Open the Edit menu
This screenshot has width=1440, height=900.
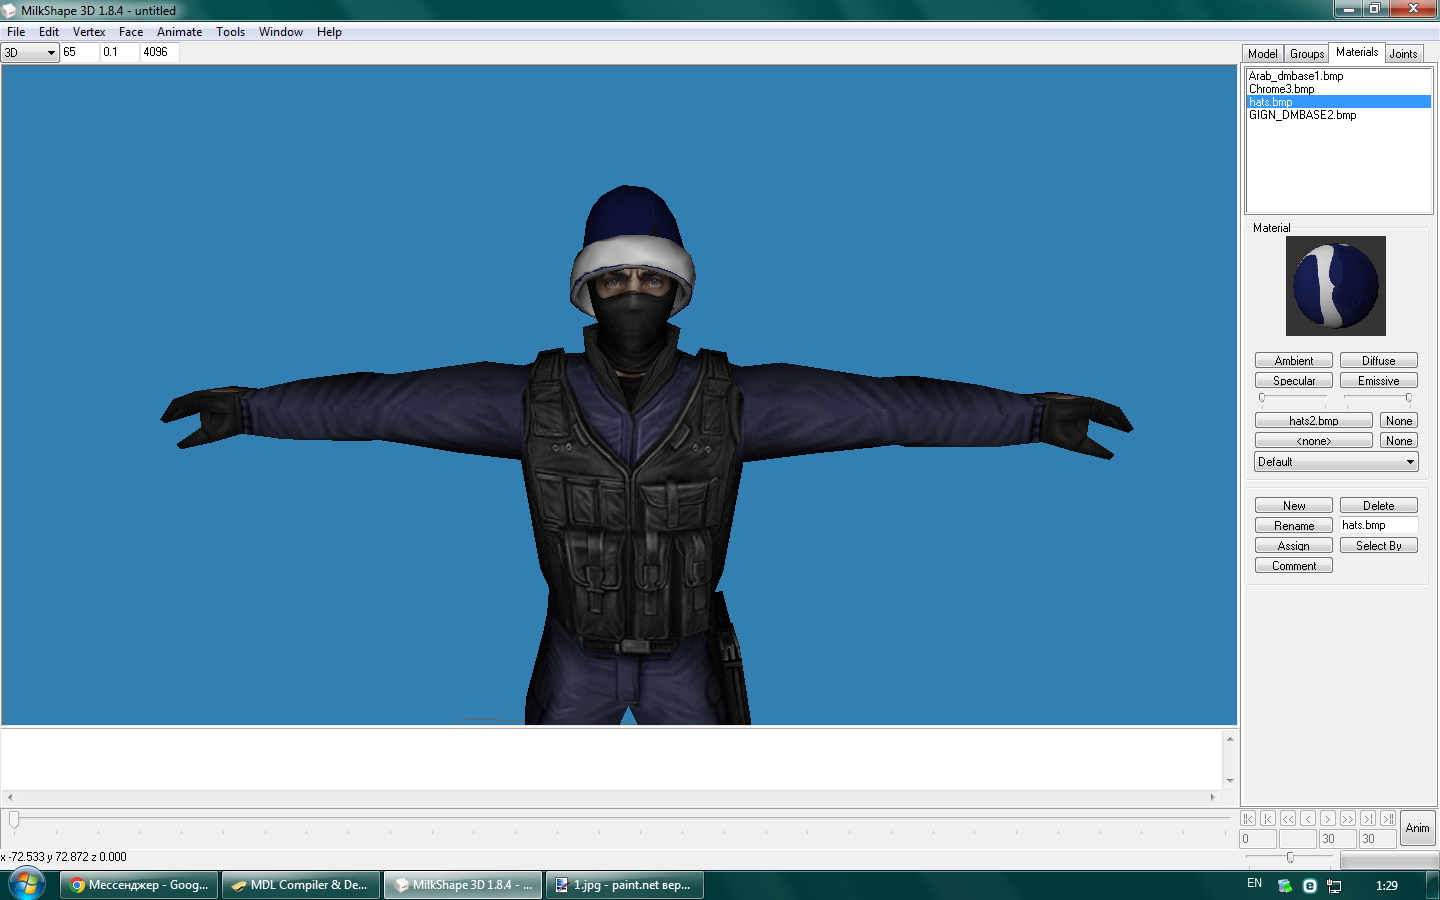click(x=49, y=32)
